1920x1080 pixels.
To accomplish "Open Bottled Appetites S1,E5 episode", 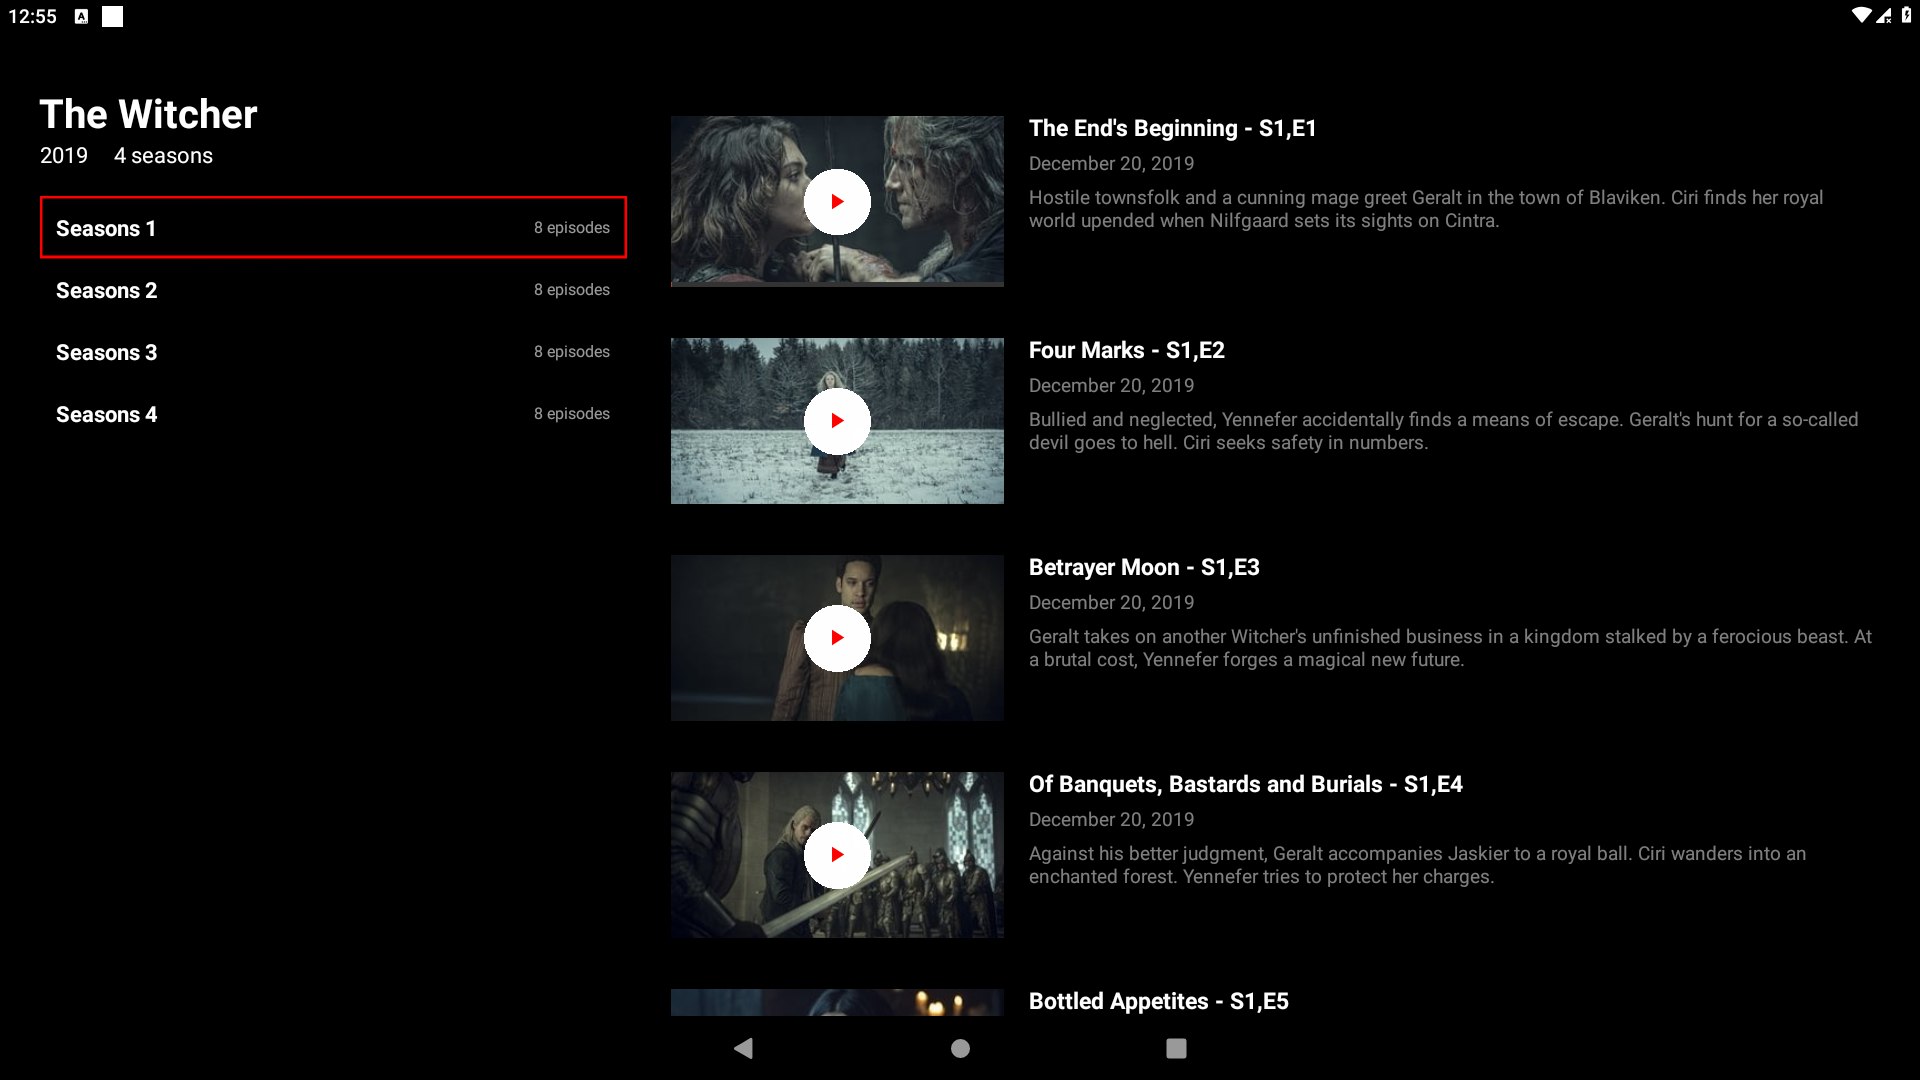I will click(1159, 1000).
